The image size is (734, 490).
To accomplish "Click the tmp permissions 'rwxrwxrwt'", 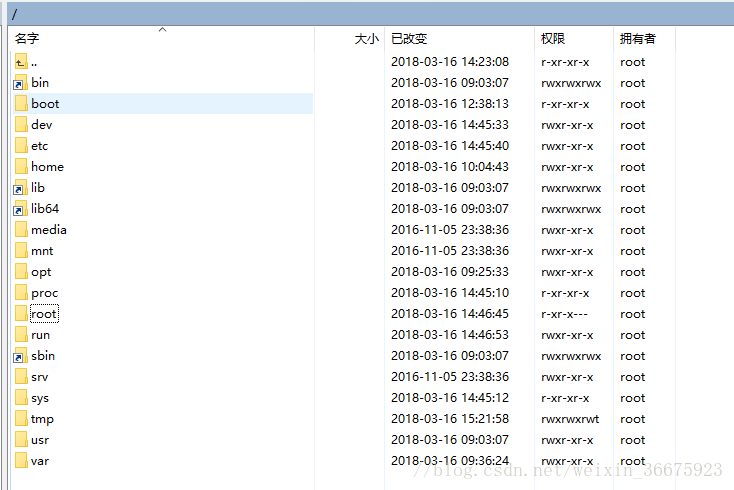I will [x=570, y=419].
